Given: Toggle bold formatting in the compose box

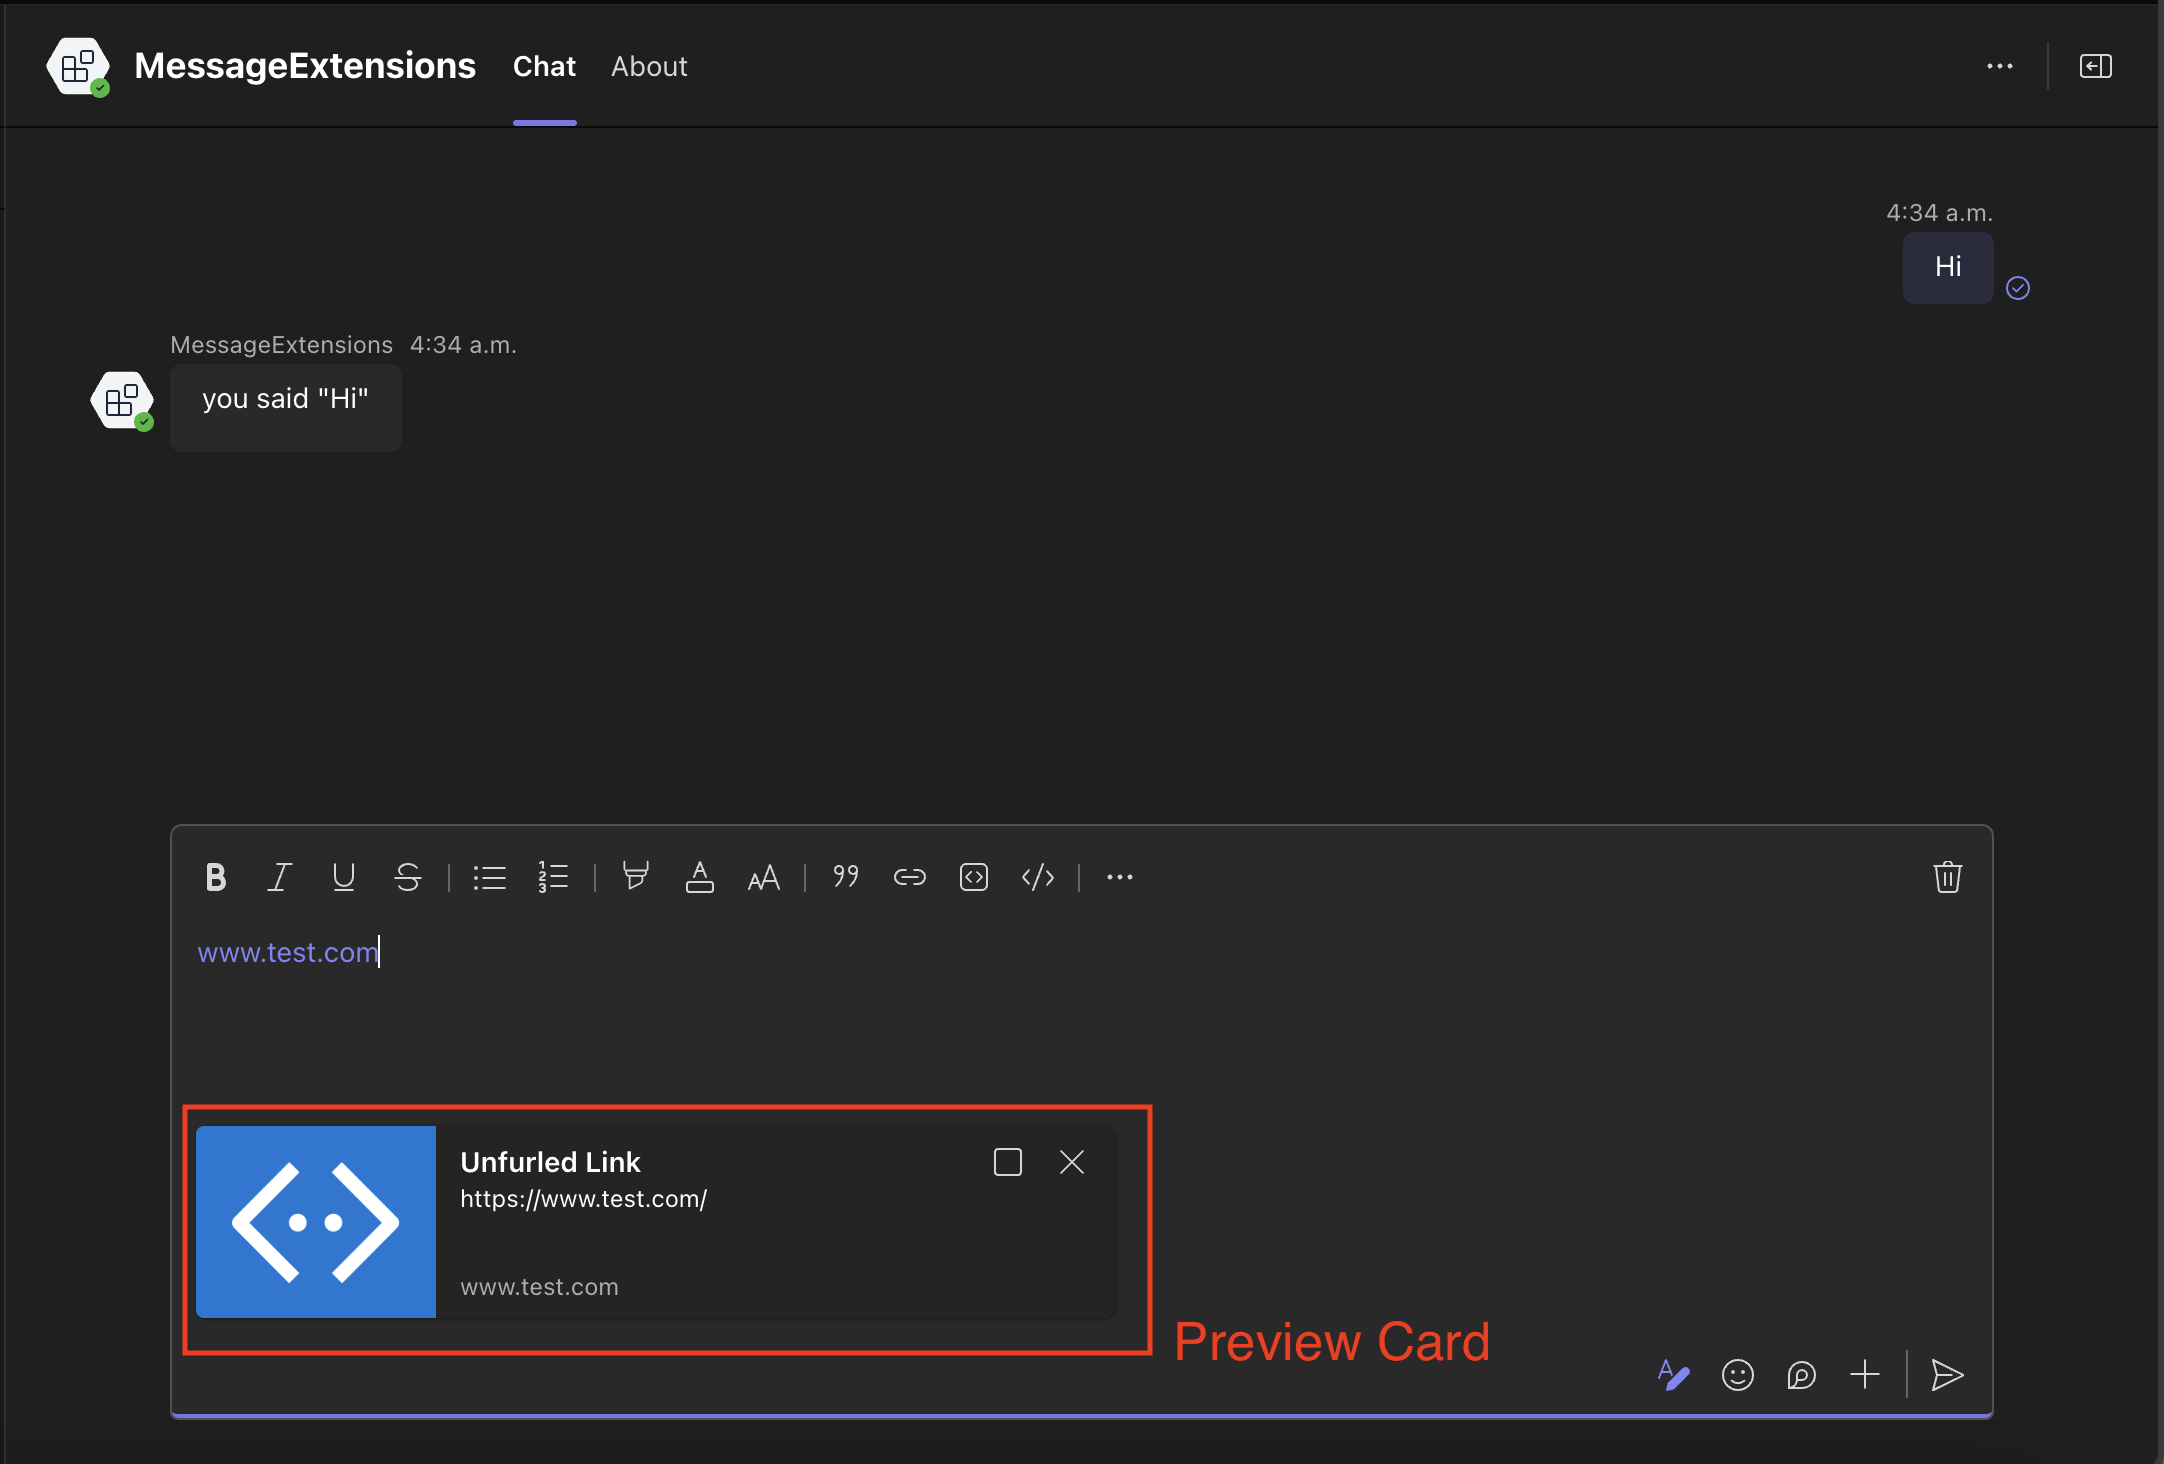Looking at the screenshot, I should tap(215, 877).
